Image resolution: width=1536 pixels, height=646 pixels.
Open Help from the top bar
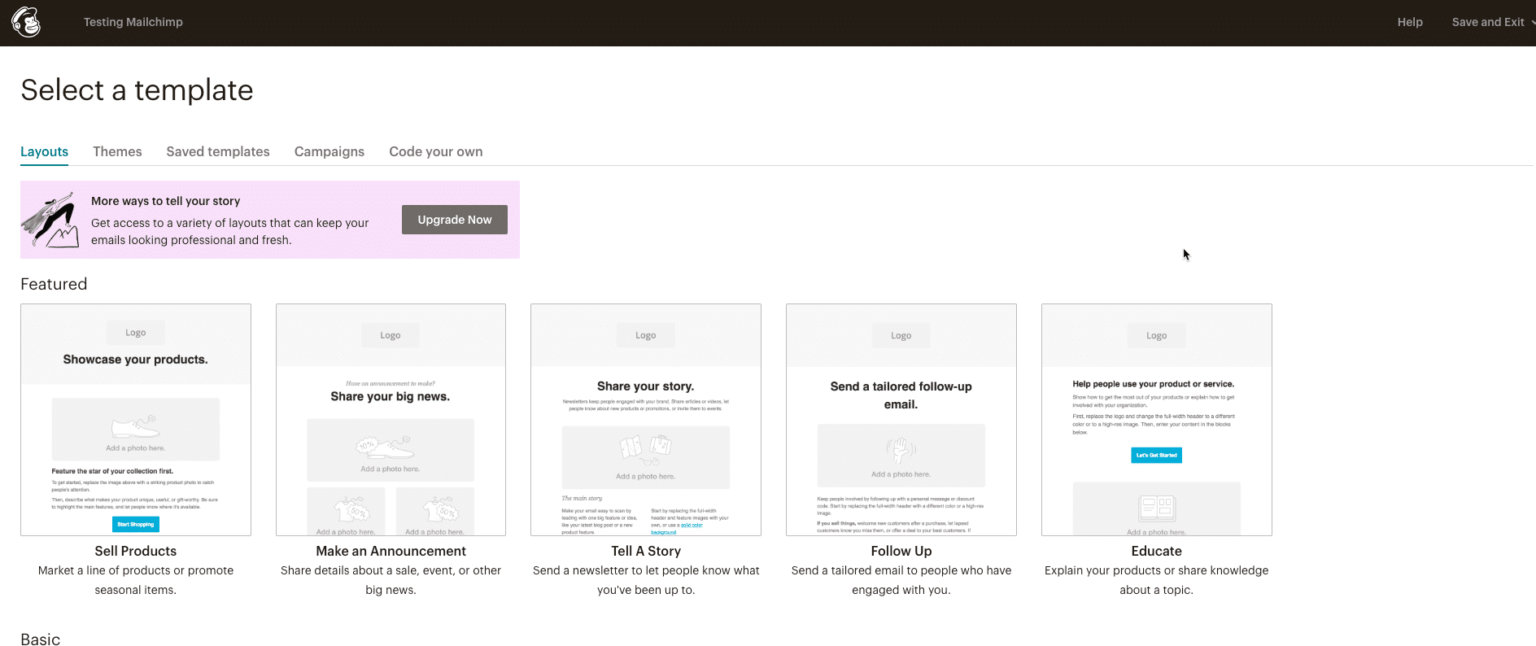pyautogui.click(x=1410, y=21)
